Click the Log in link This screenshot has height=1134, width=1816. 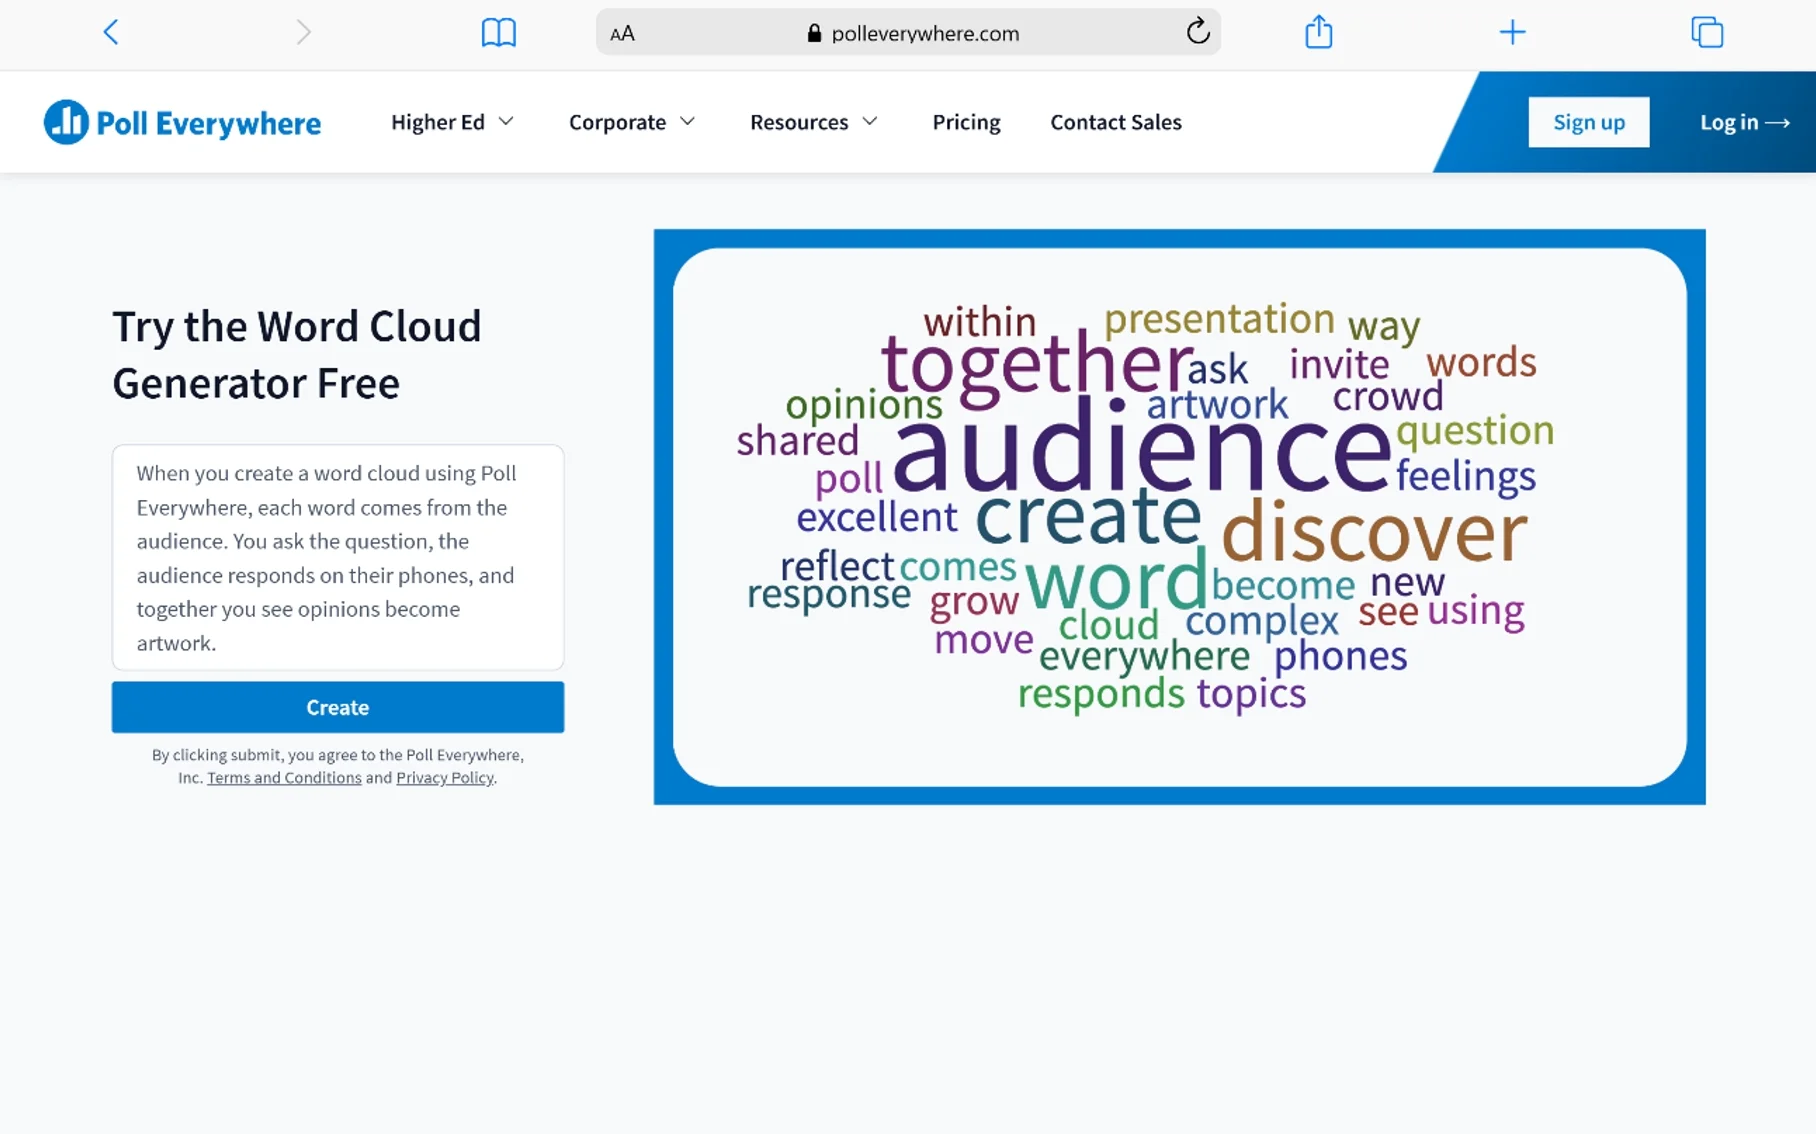click(x=1745, y=122)
